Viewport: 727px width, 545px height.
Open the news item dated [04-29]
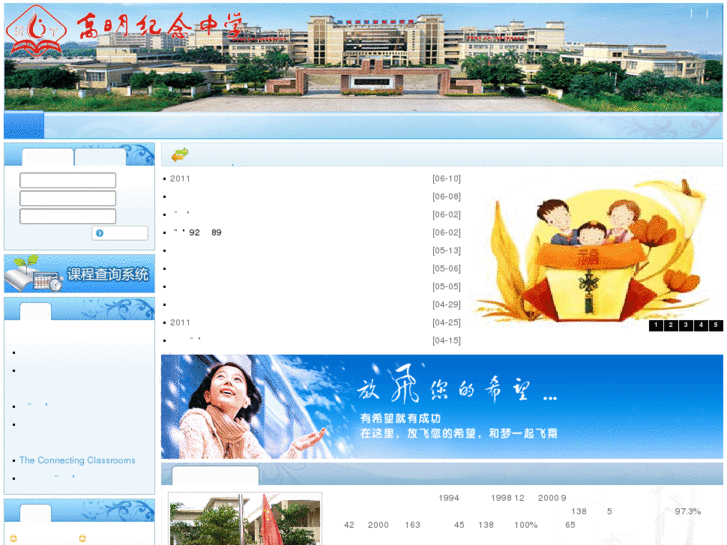pos(312,305)
